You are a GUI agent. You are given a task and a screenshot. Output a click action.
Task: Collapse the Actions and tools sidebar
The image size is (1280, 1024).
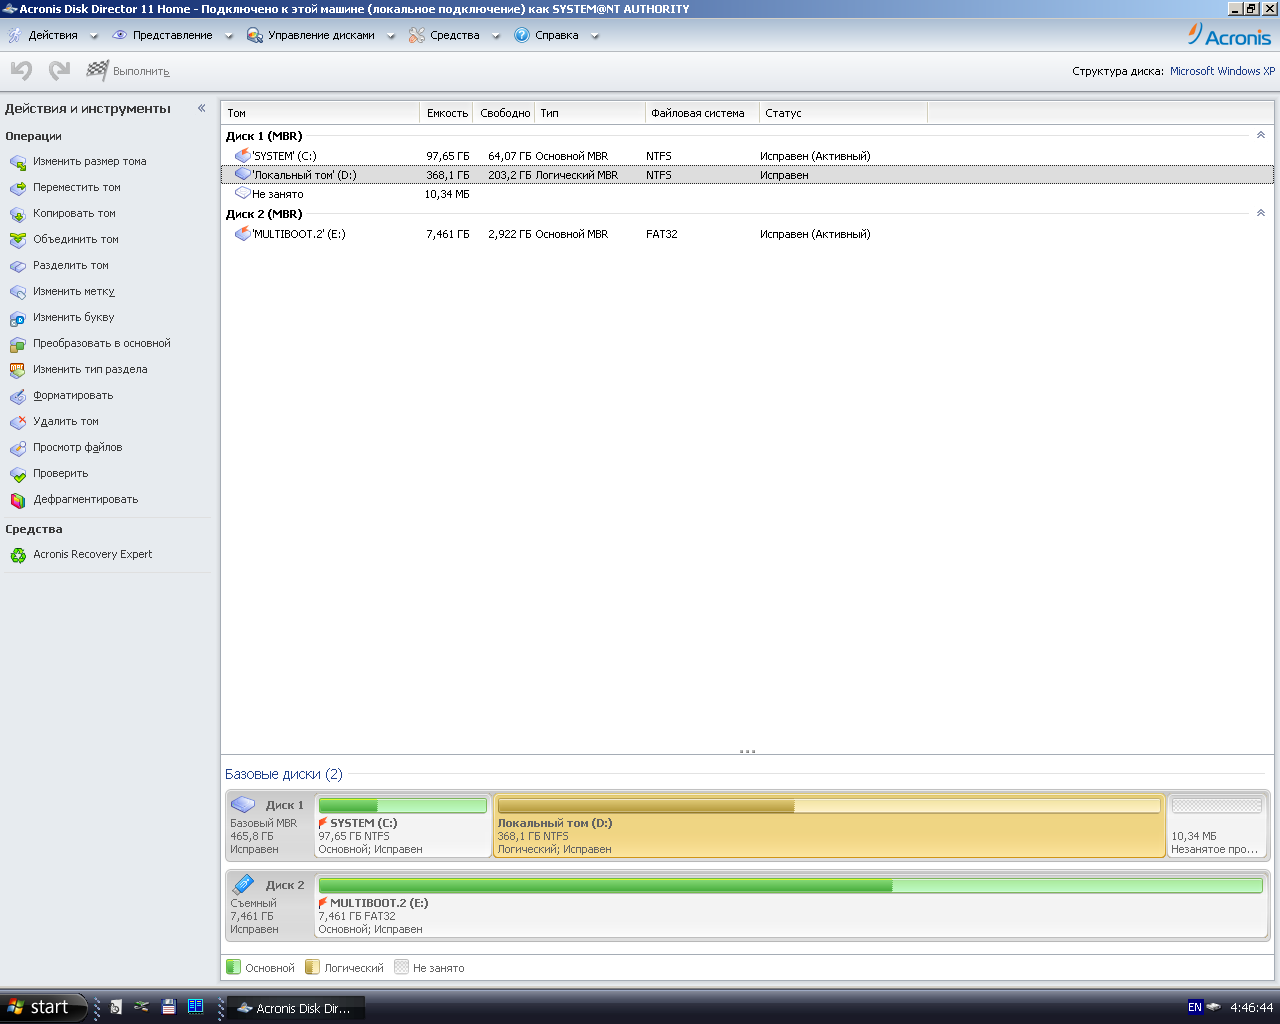pos(201,108)
